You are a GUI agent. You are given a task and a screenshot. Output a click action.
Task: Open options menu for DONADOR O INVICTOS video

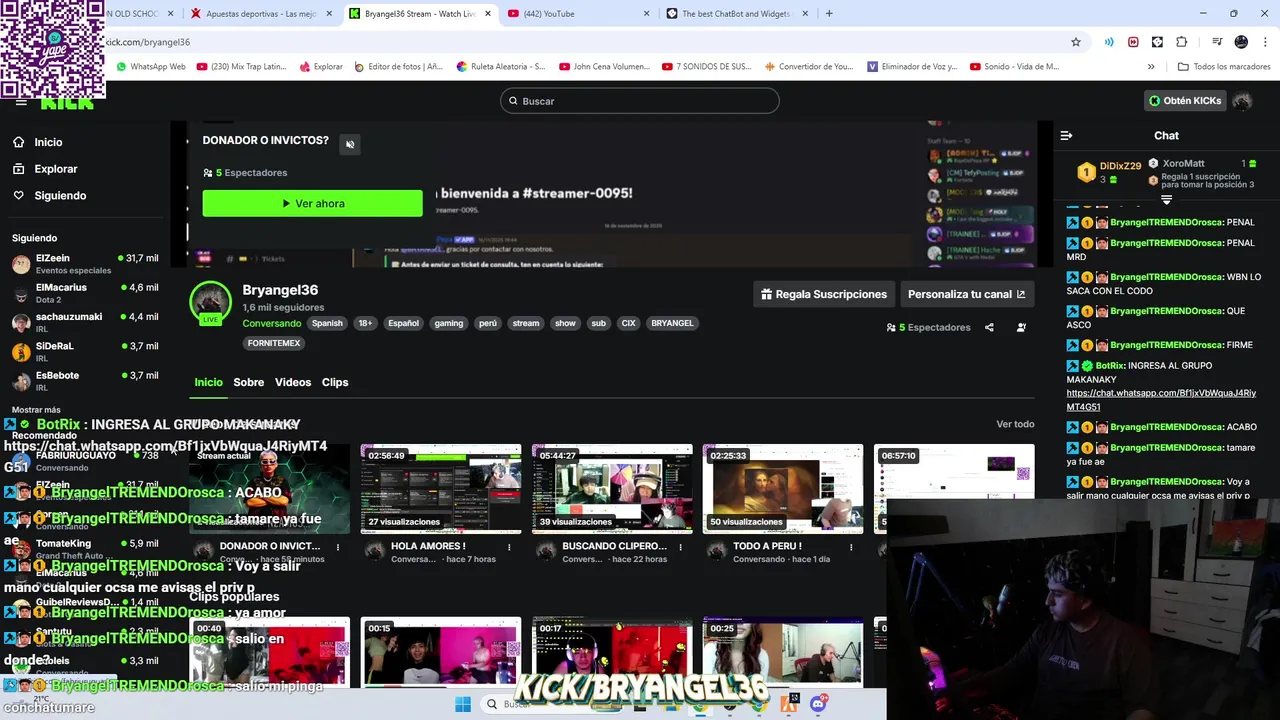tap(338, 547)
